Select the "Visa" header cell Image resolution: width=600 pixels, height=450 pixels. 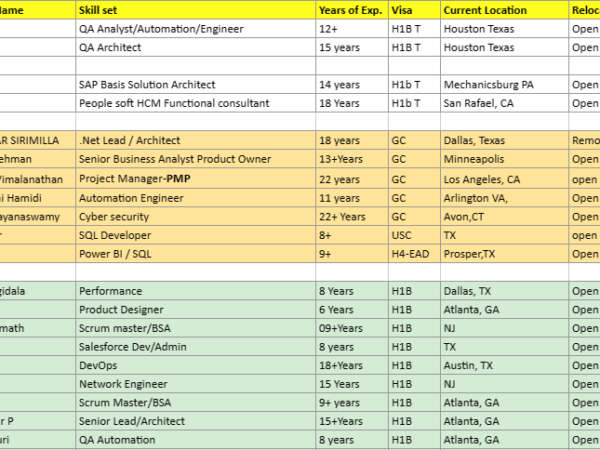point(402,10)
